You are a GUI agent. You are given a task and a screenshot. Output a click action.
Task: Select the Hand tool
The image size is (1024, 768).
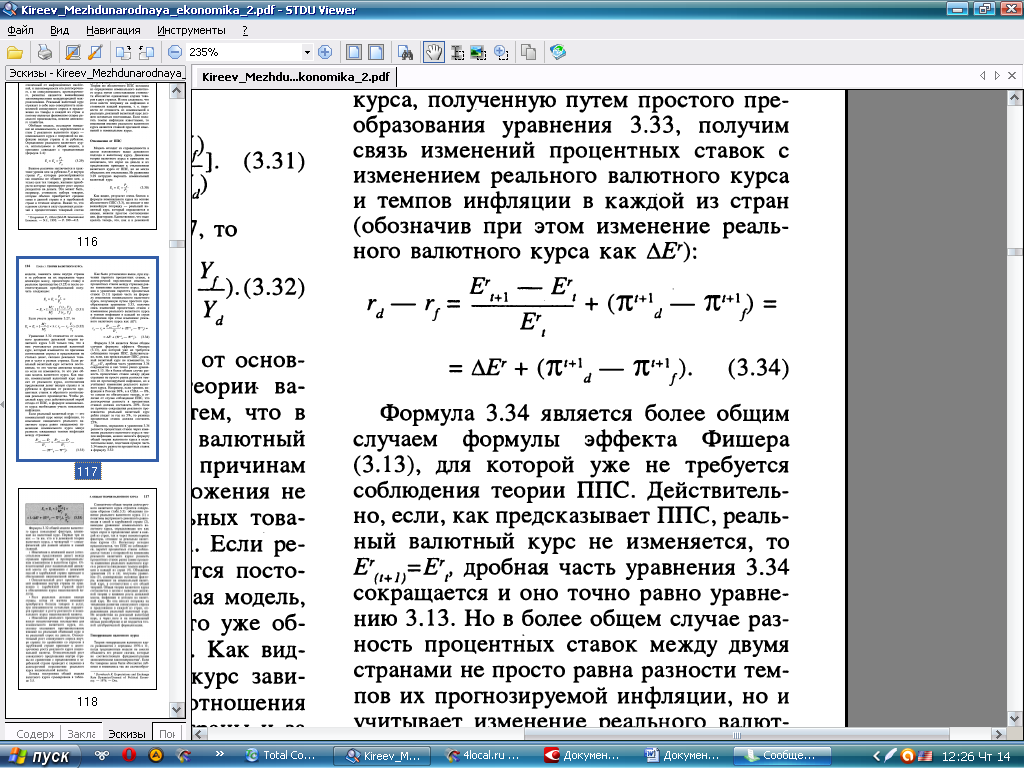pyautogui.click(x=434, y=52)
